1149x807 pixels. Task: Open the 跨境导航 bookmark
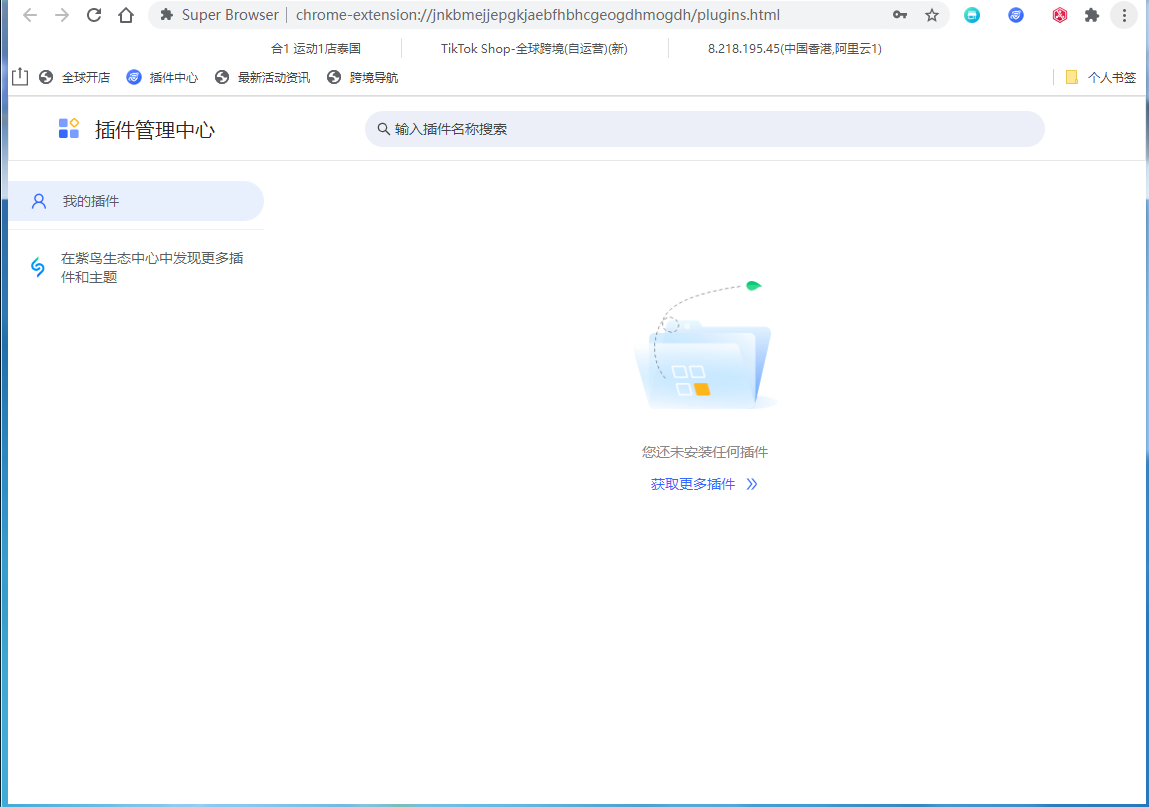click(x=363, y=77)
